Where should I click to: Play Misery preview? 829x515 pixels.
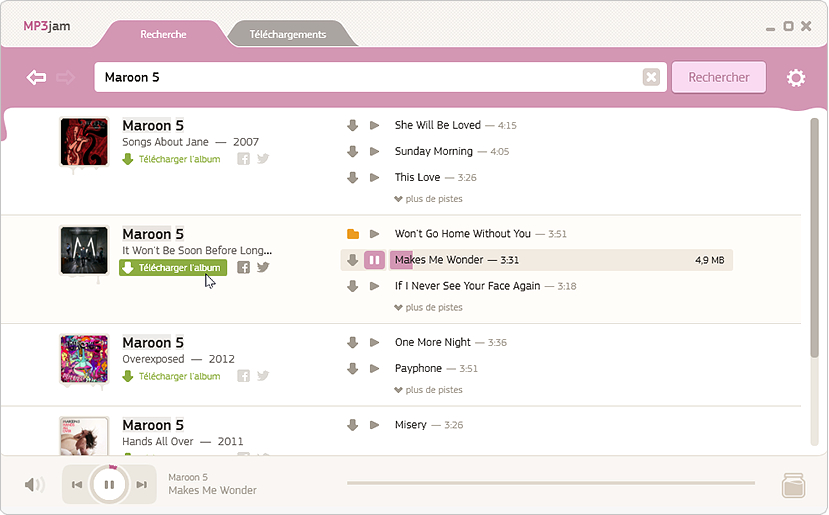374,425
